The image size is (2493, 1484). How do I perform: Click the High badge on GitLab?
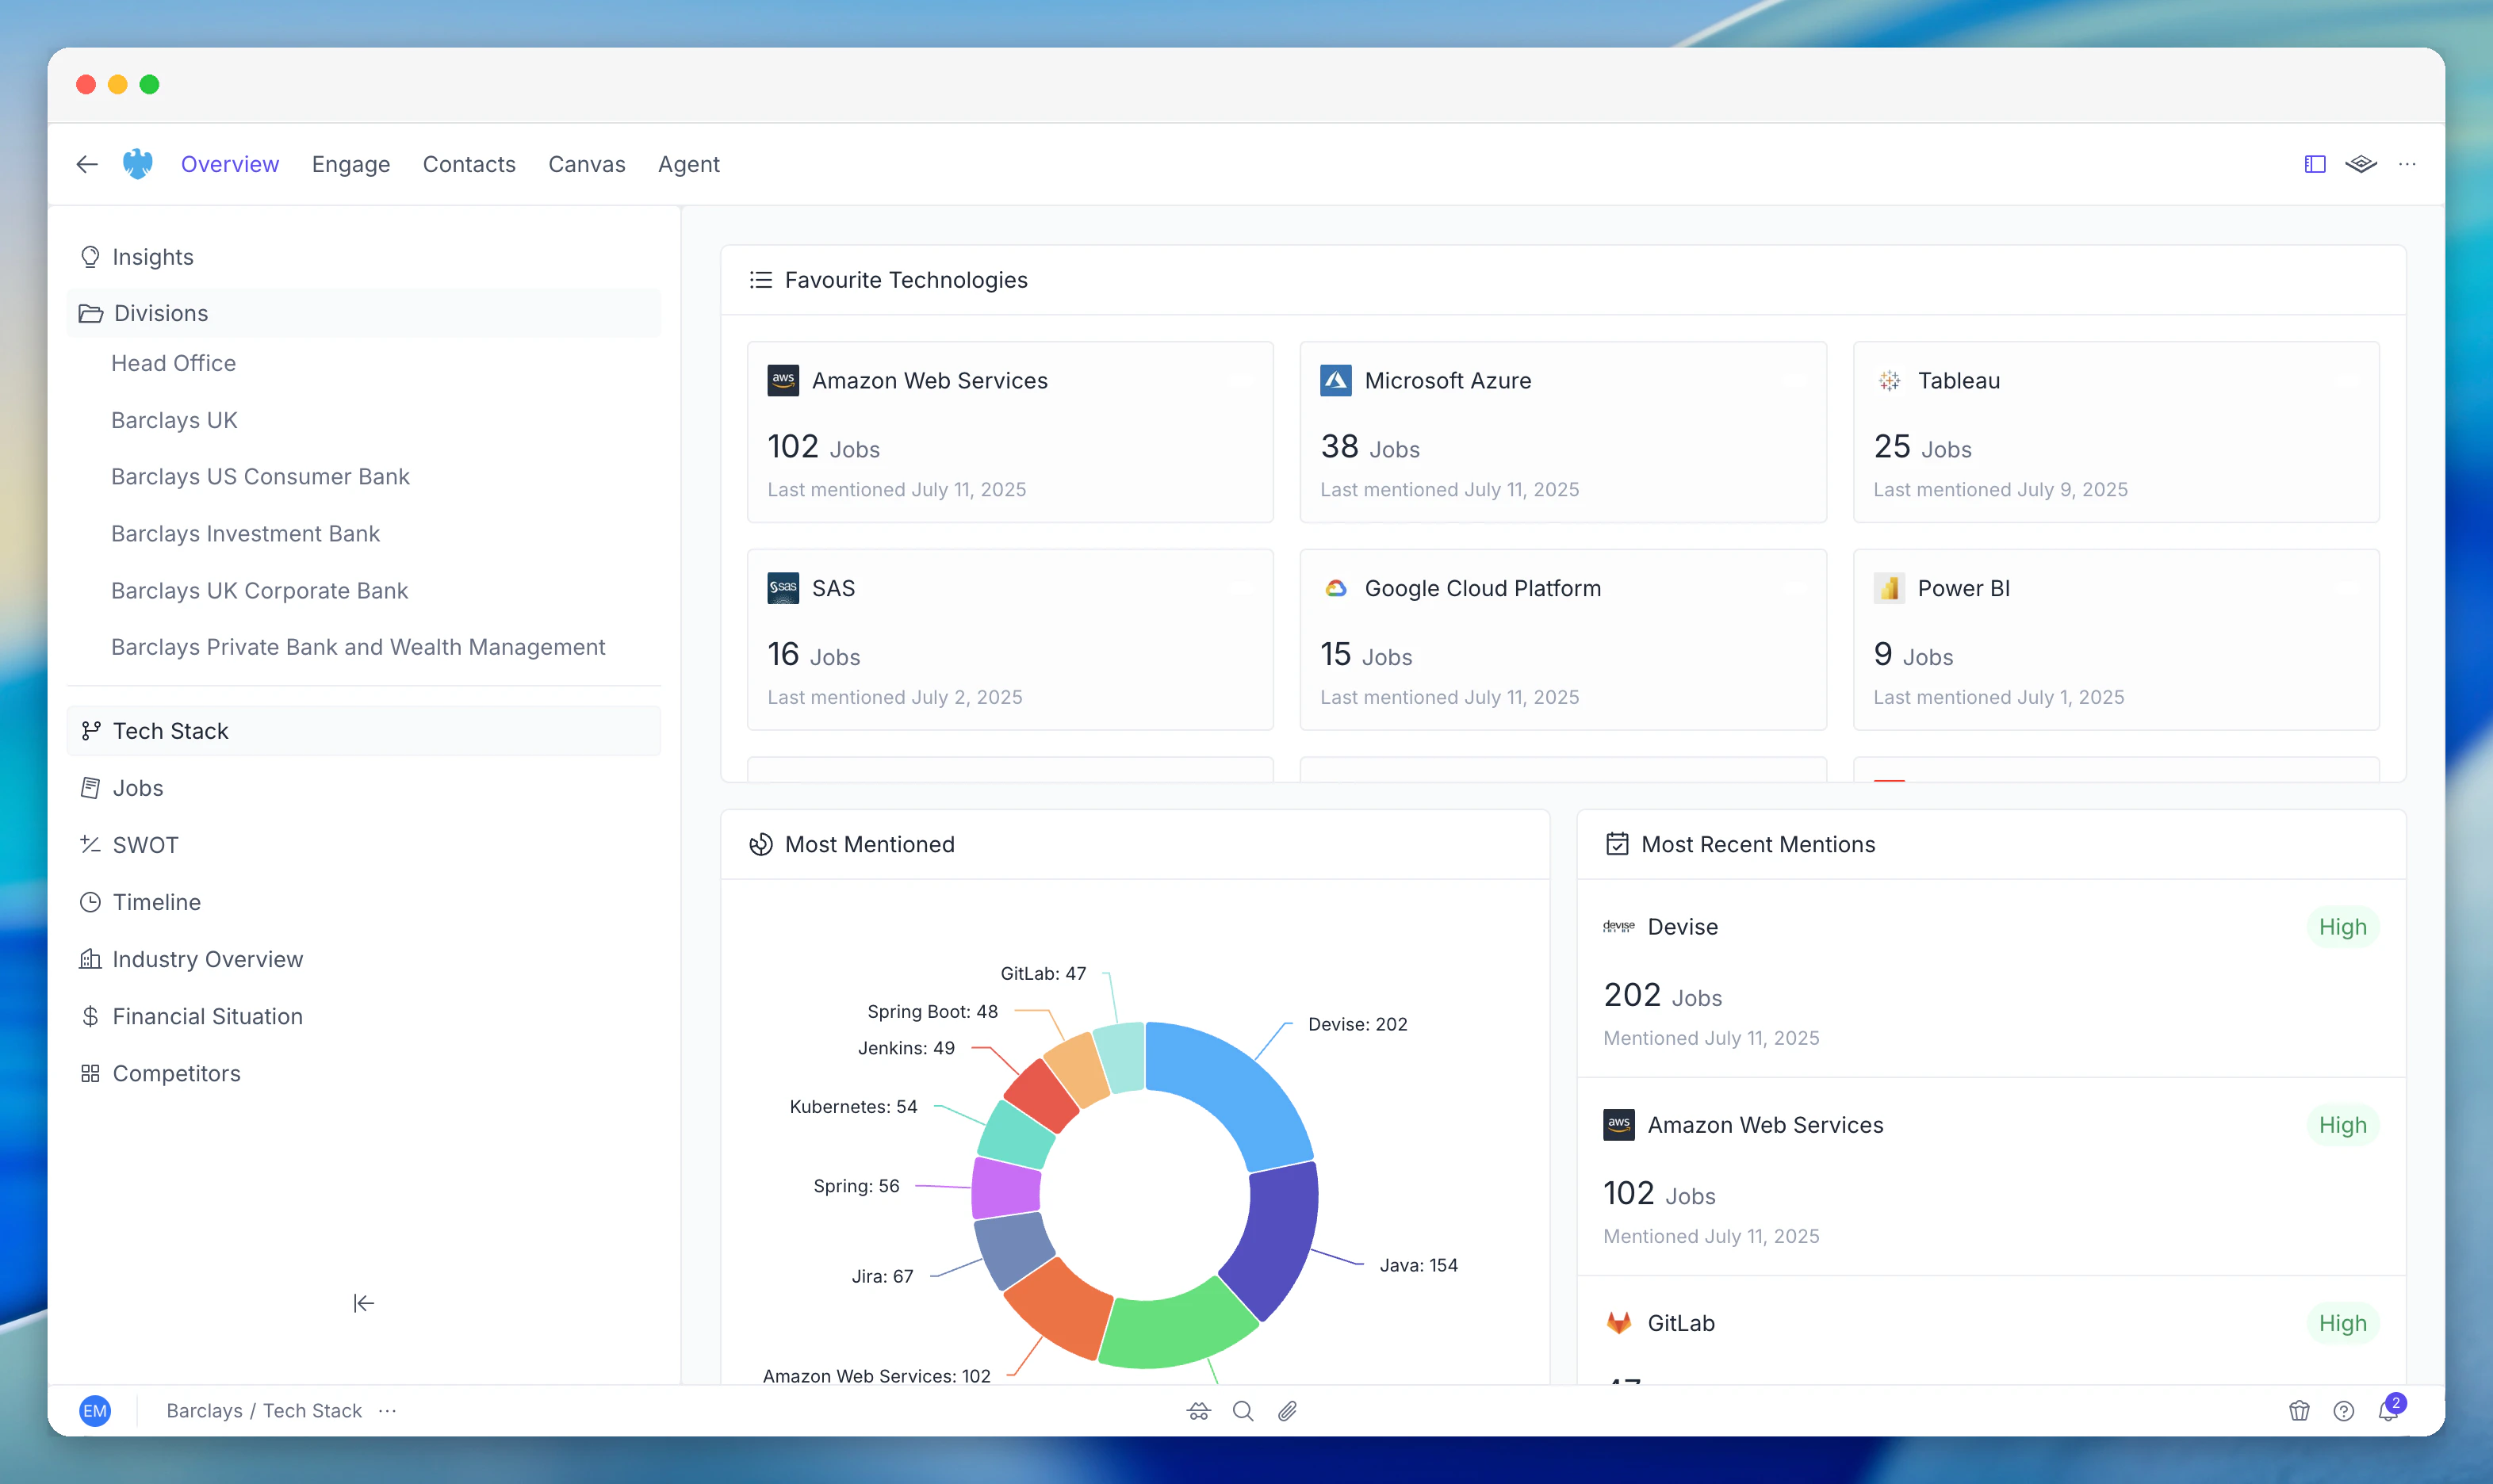point(2342,1323)
